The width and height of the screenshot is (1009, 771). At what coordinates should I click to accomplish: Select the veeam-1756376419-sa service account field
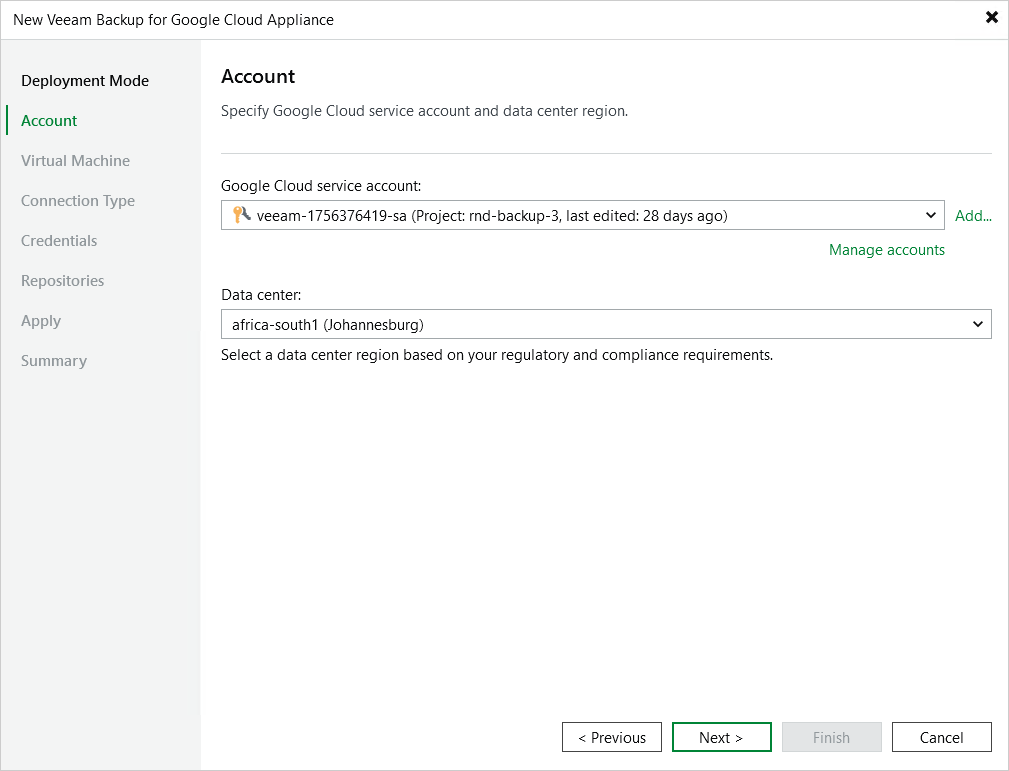[582, 215]
